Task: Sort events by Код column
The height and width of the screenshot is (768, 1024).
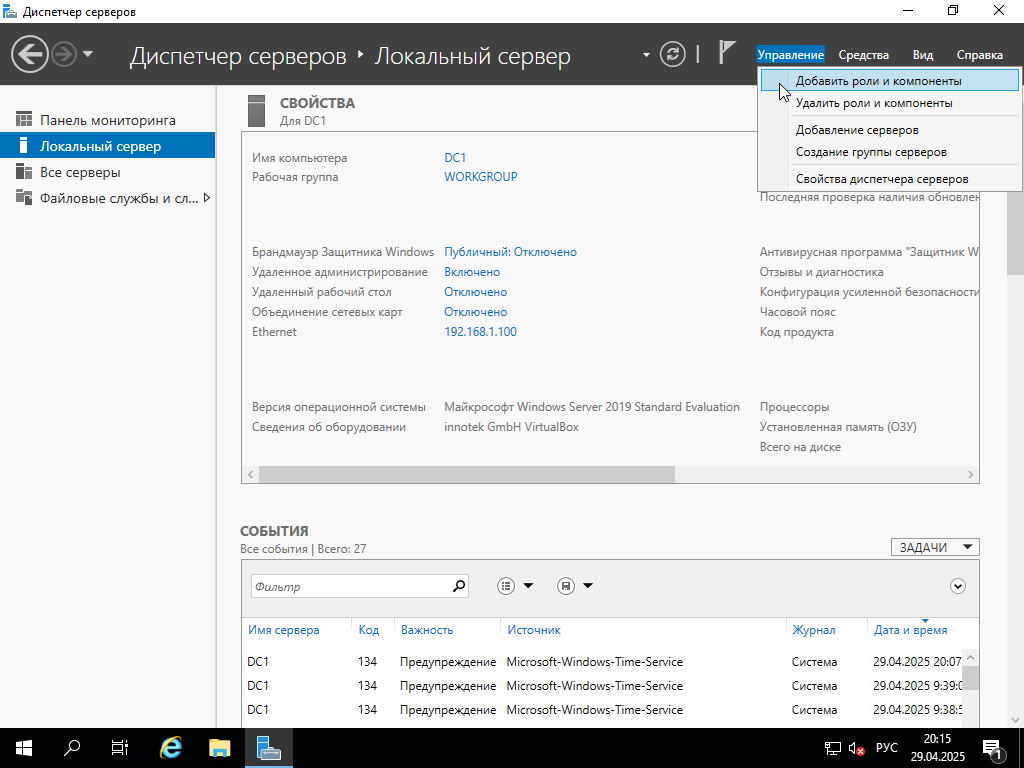Action: 368,630
